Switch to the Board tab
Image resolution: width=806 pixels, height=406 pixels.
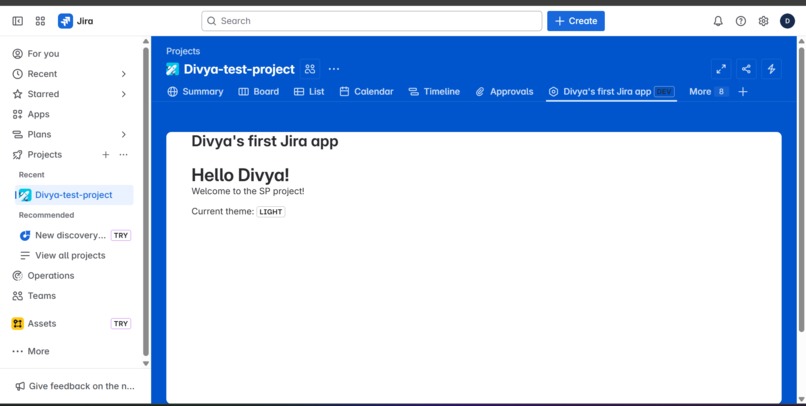pos(259,91)
